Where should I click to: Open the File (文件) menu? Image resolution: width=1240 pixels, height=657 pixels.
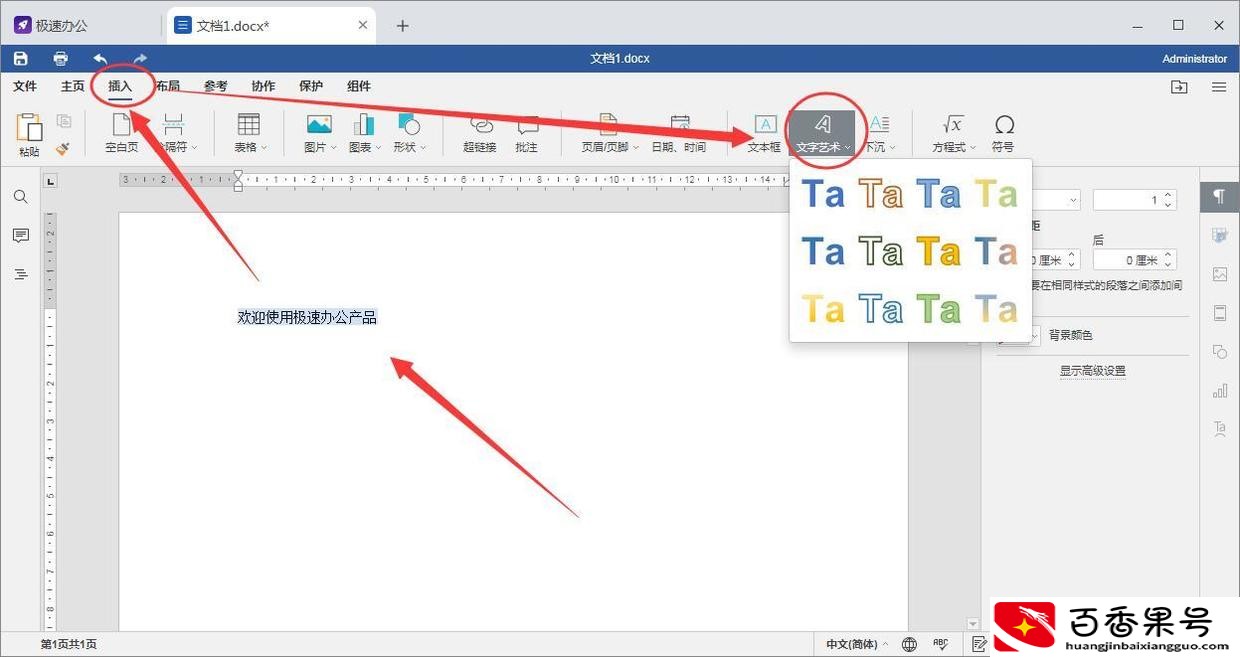(x=25, y=86)
